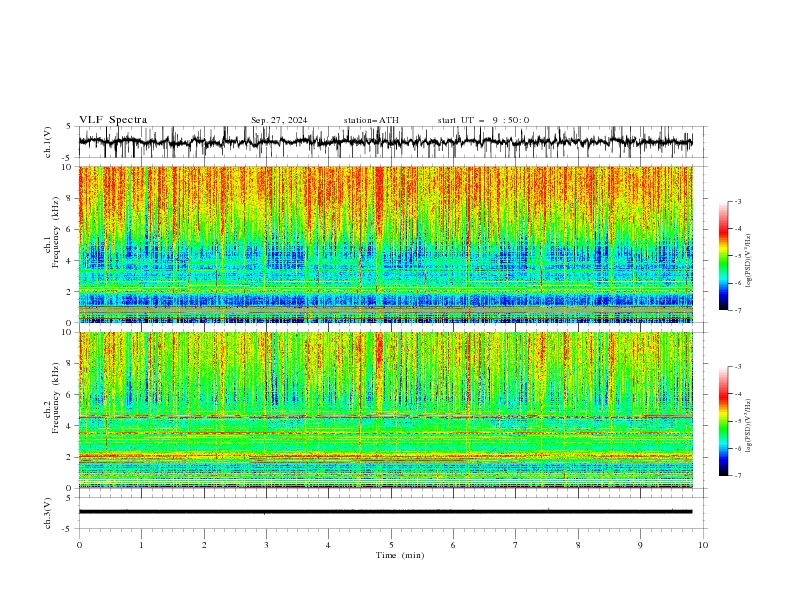The width and height of the screenshot is (792, 612).
Task: Click the "station=ATH" header label
Action: tap(371, 120)
